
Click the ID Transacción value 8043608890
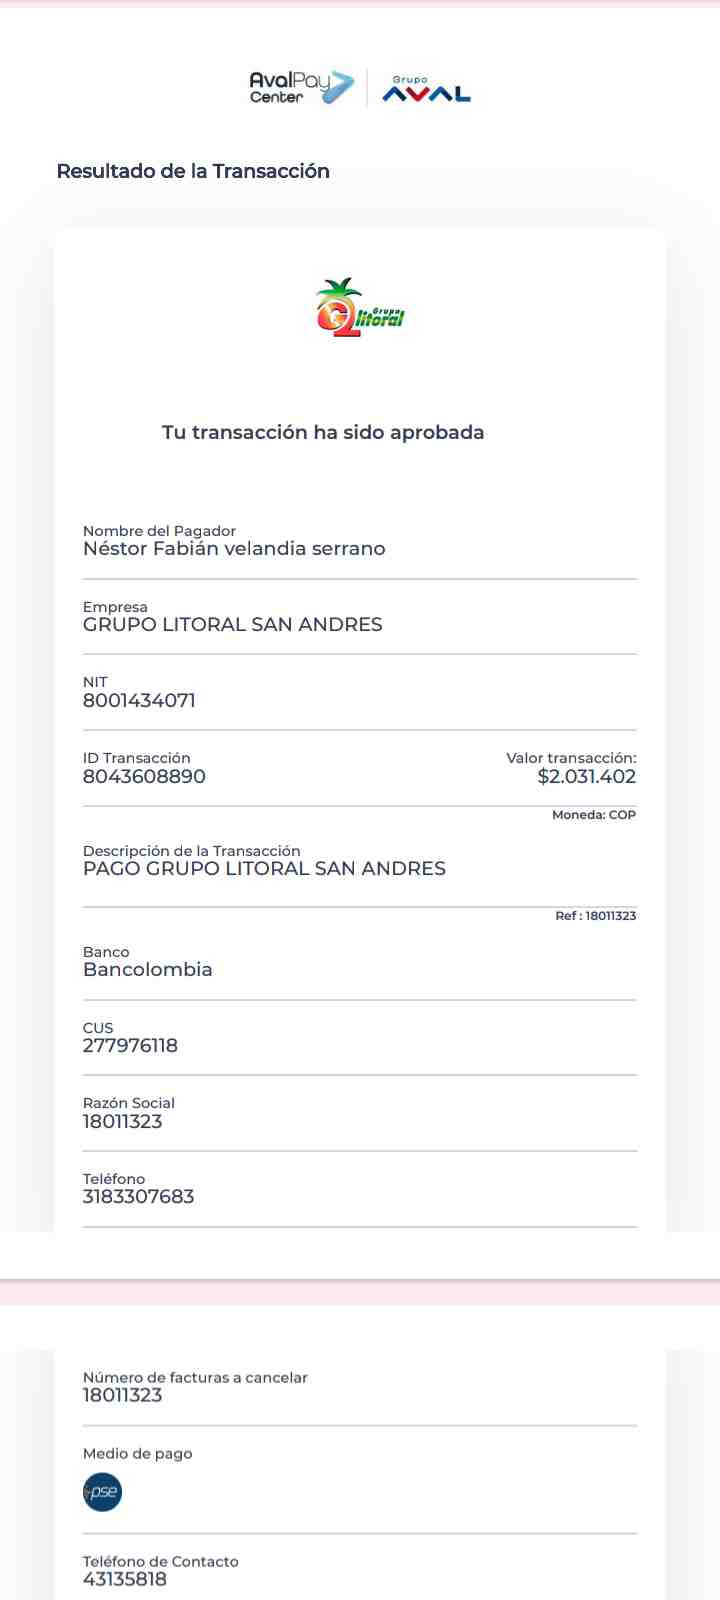(144, 776)
